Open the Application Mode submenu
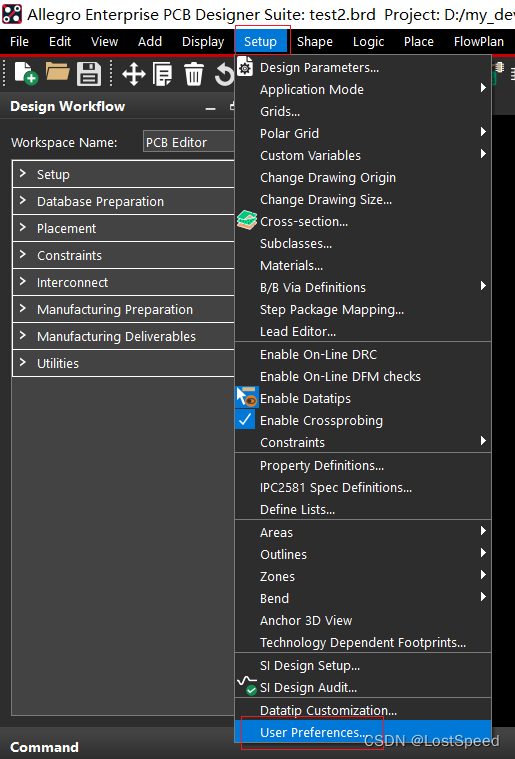 [x=363, y=90]
